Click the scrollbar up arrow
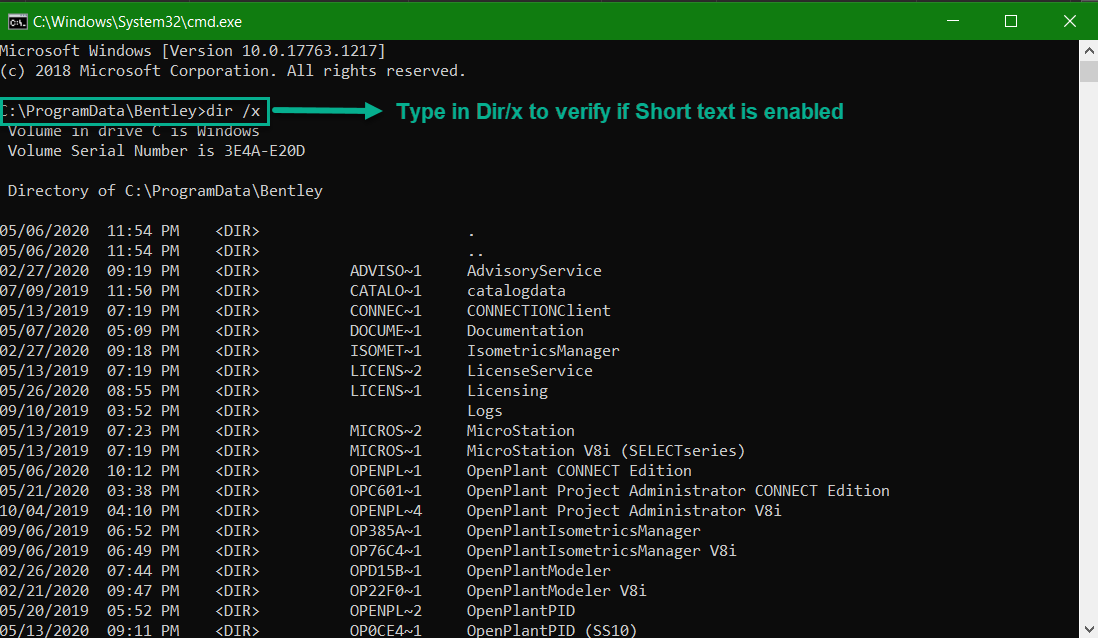Screen dimensions: 1098x638 1088,50
